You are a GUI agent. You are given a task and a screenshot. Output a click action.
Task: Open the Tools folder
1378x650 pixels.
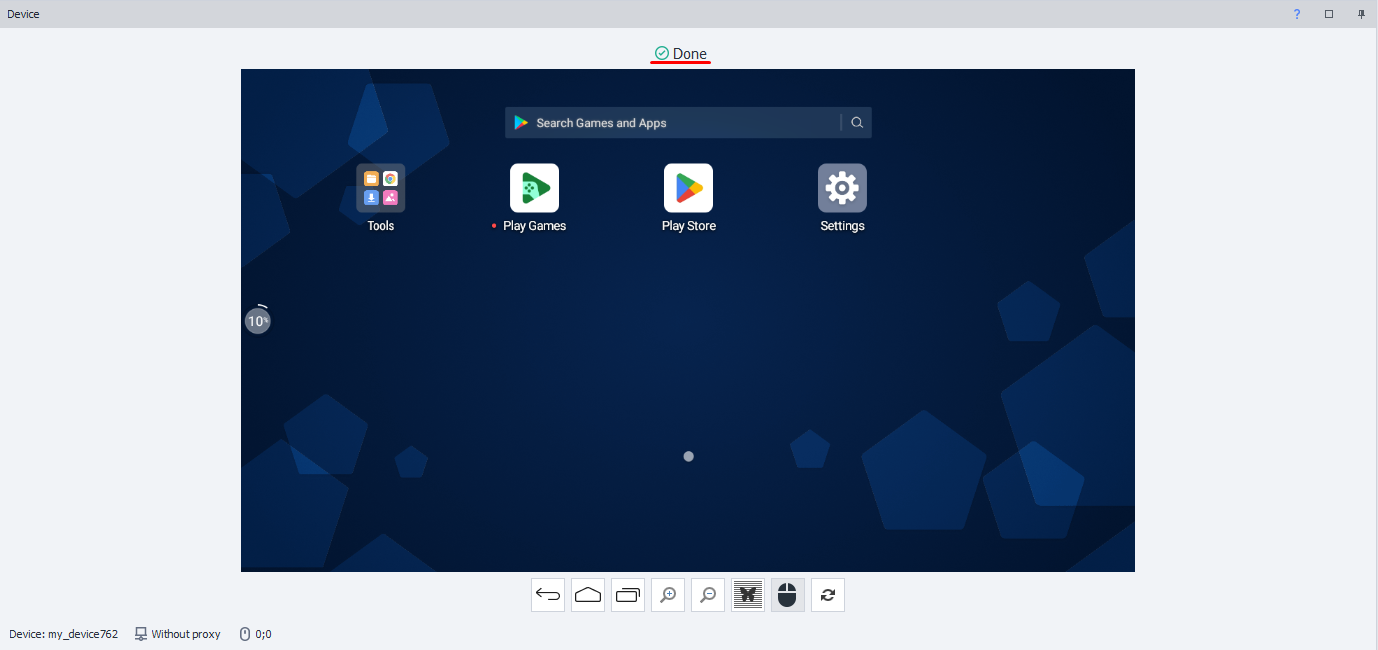click(380, 189)
